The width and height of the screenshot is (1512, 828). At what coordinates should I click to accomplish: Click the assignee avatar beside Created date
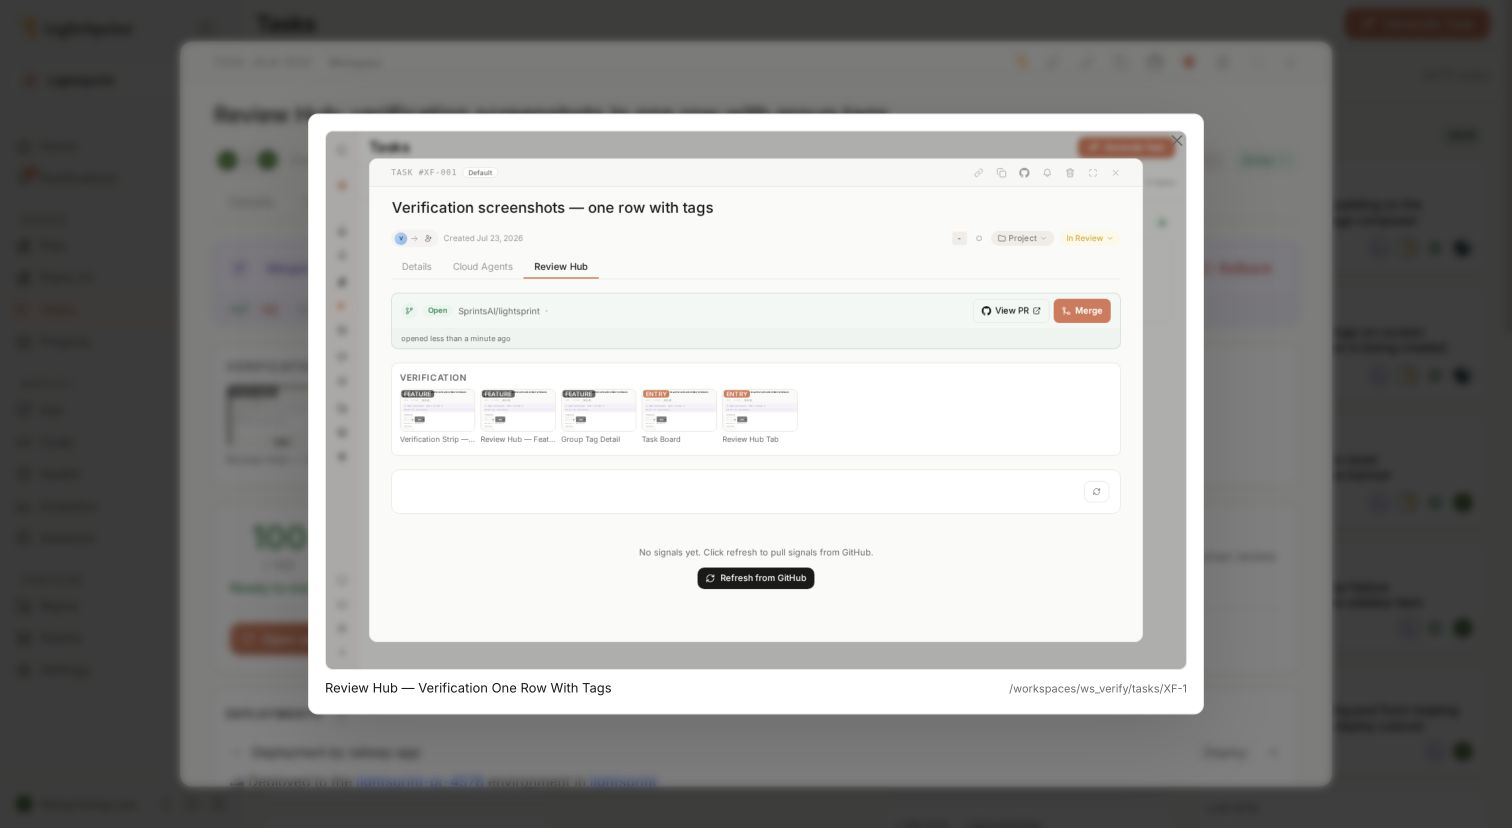(401, 238)
